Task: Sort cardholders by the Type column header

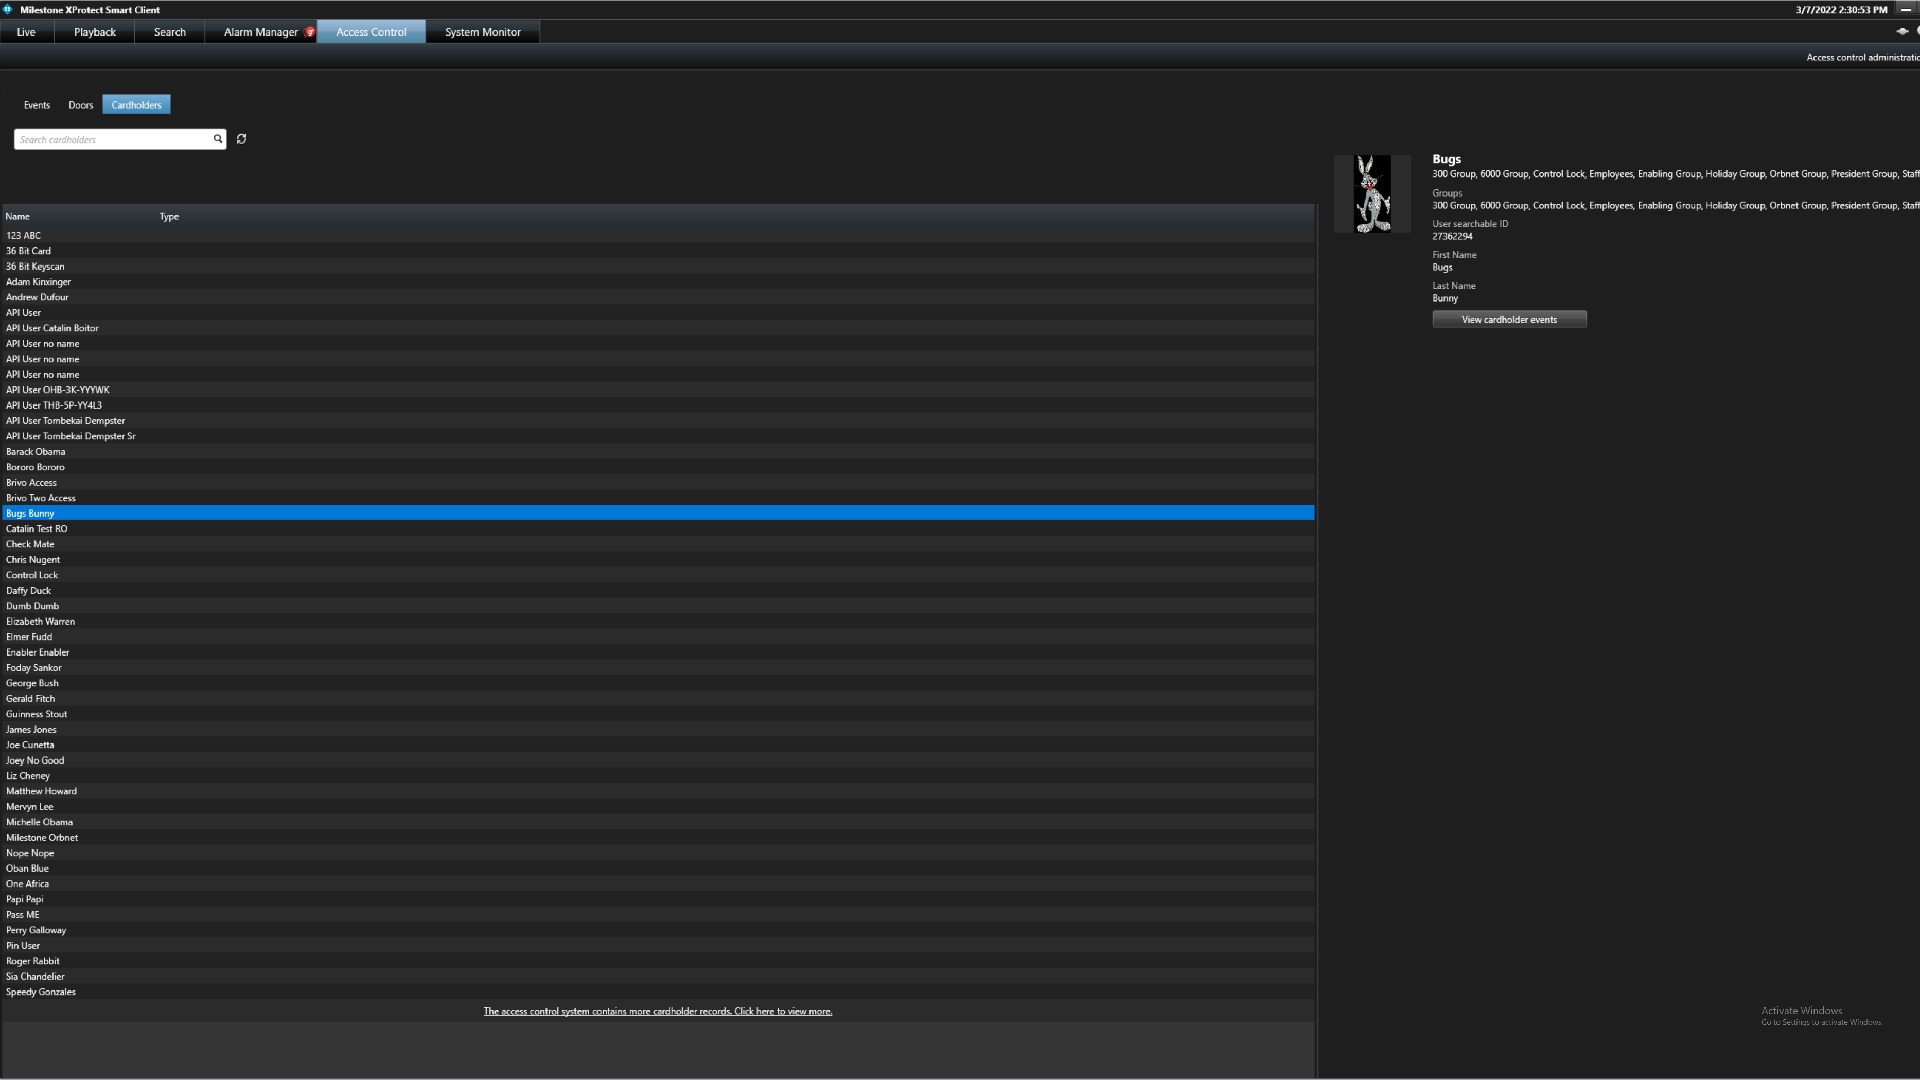Action: pos(169,216)
